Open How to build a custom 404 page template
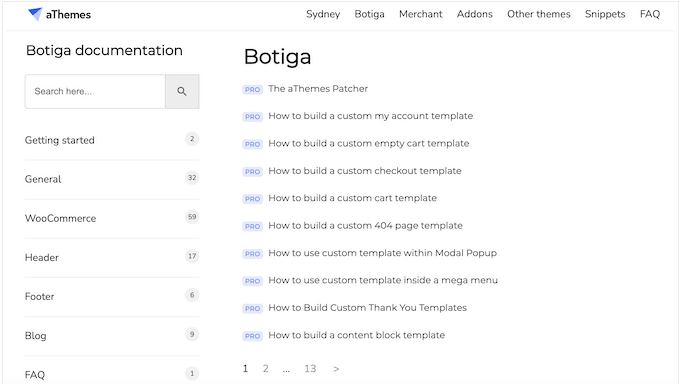 coord(365,226)
